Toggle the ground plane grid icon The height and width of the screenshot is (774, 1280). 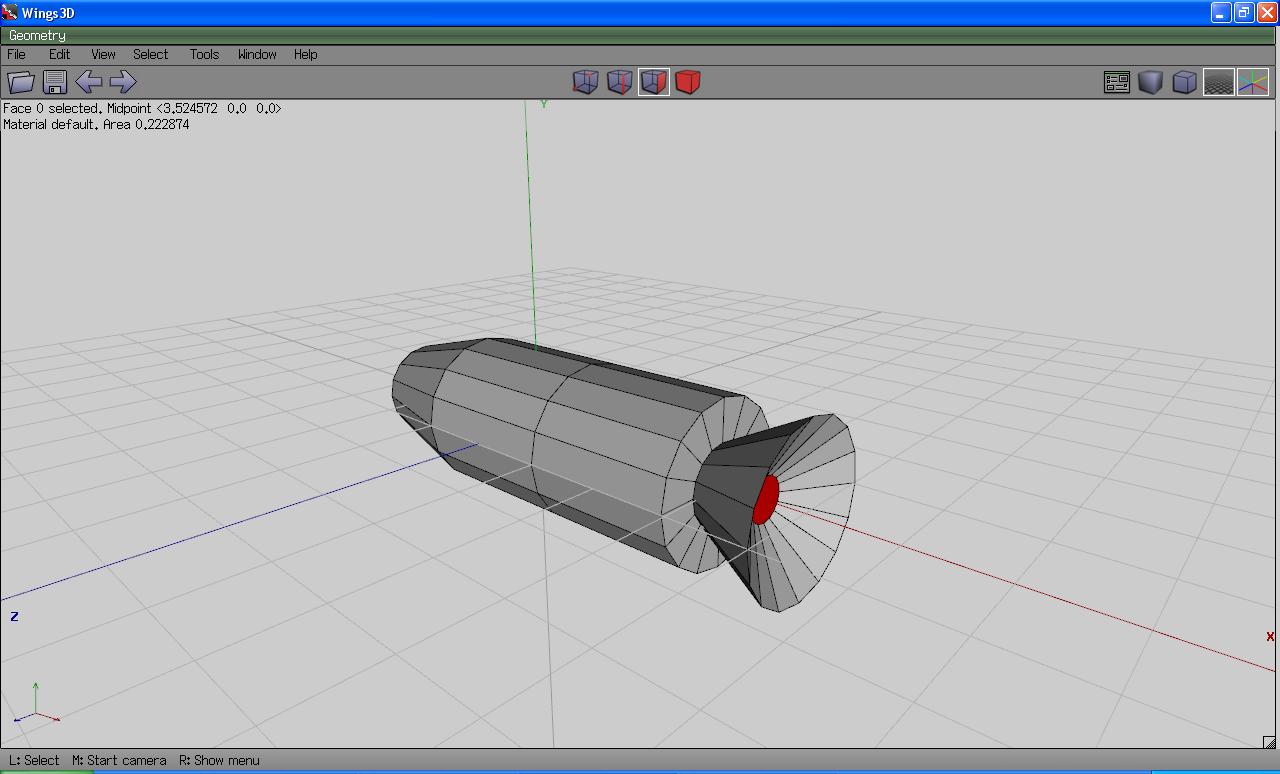click(x=1218, y=82)
